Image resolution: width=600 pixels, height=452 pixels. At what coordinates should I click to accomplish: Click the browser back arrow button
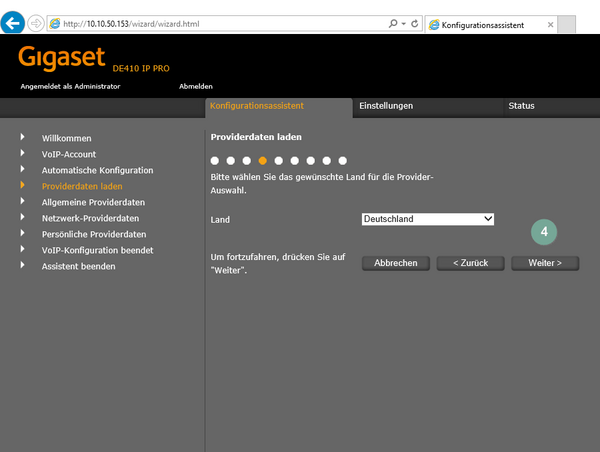[14, 23]
